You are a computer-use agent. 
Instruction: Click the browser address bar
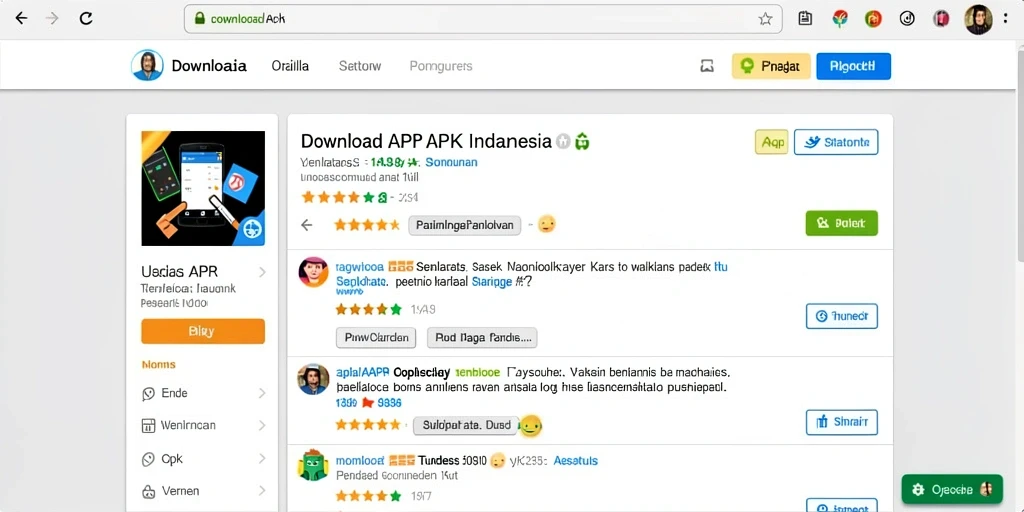pyautogui.click(x=483, y=19)
